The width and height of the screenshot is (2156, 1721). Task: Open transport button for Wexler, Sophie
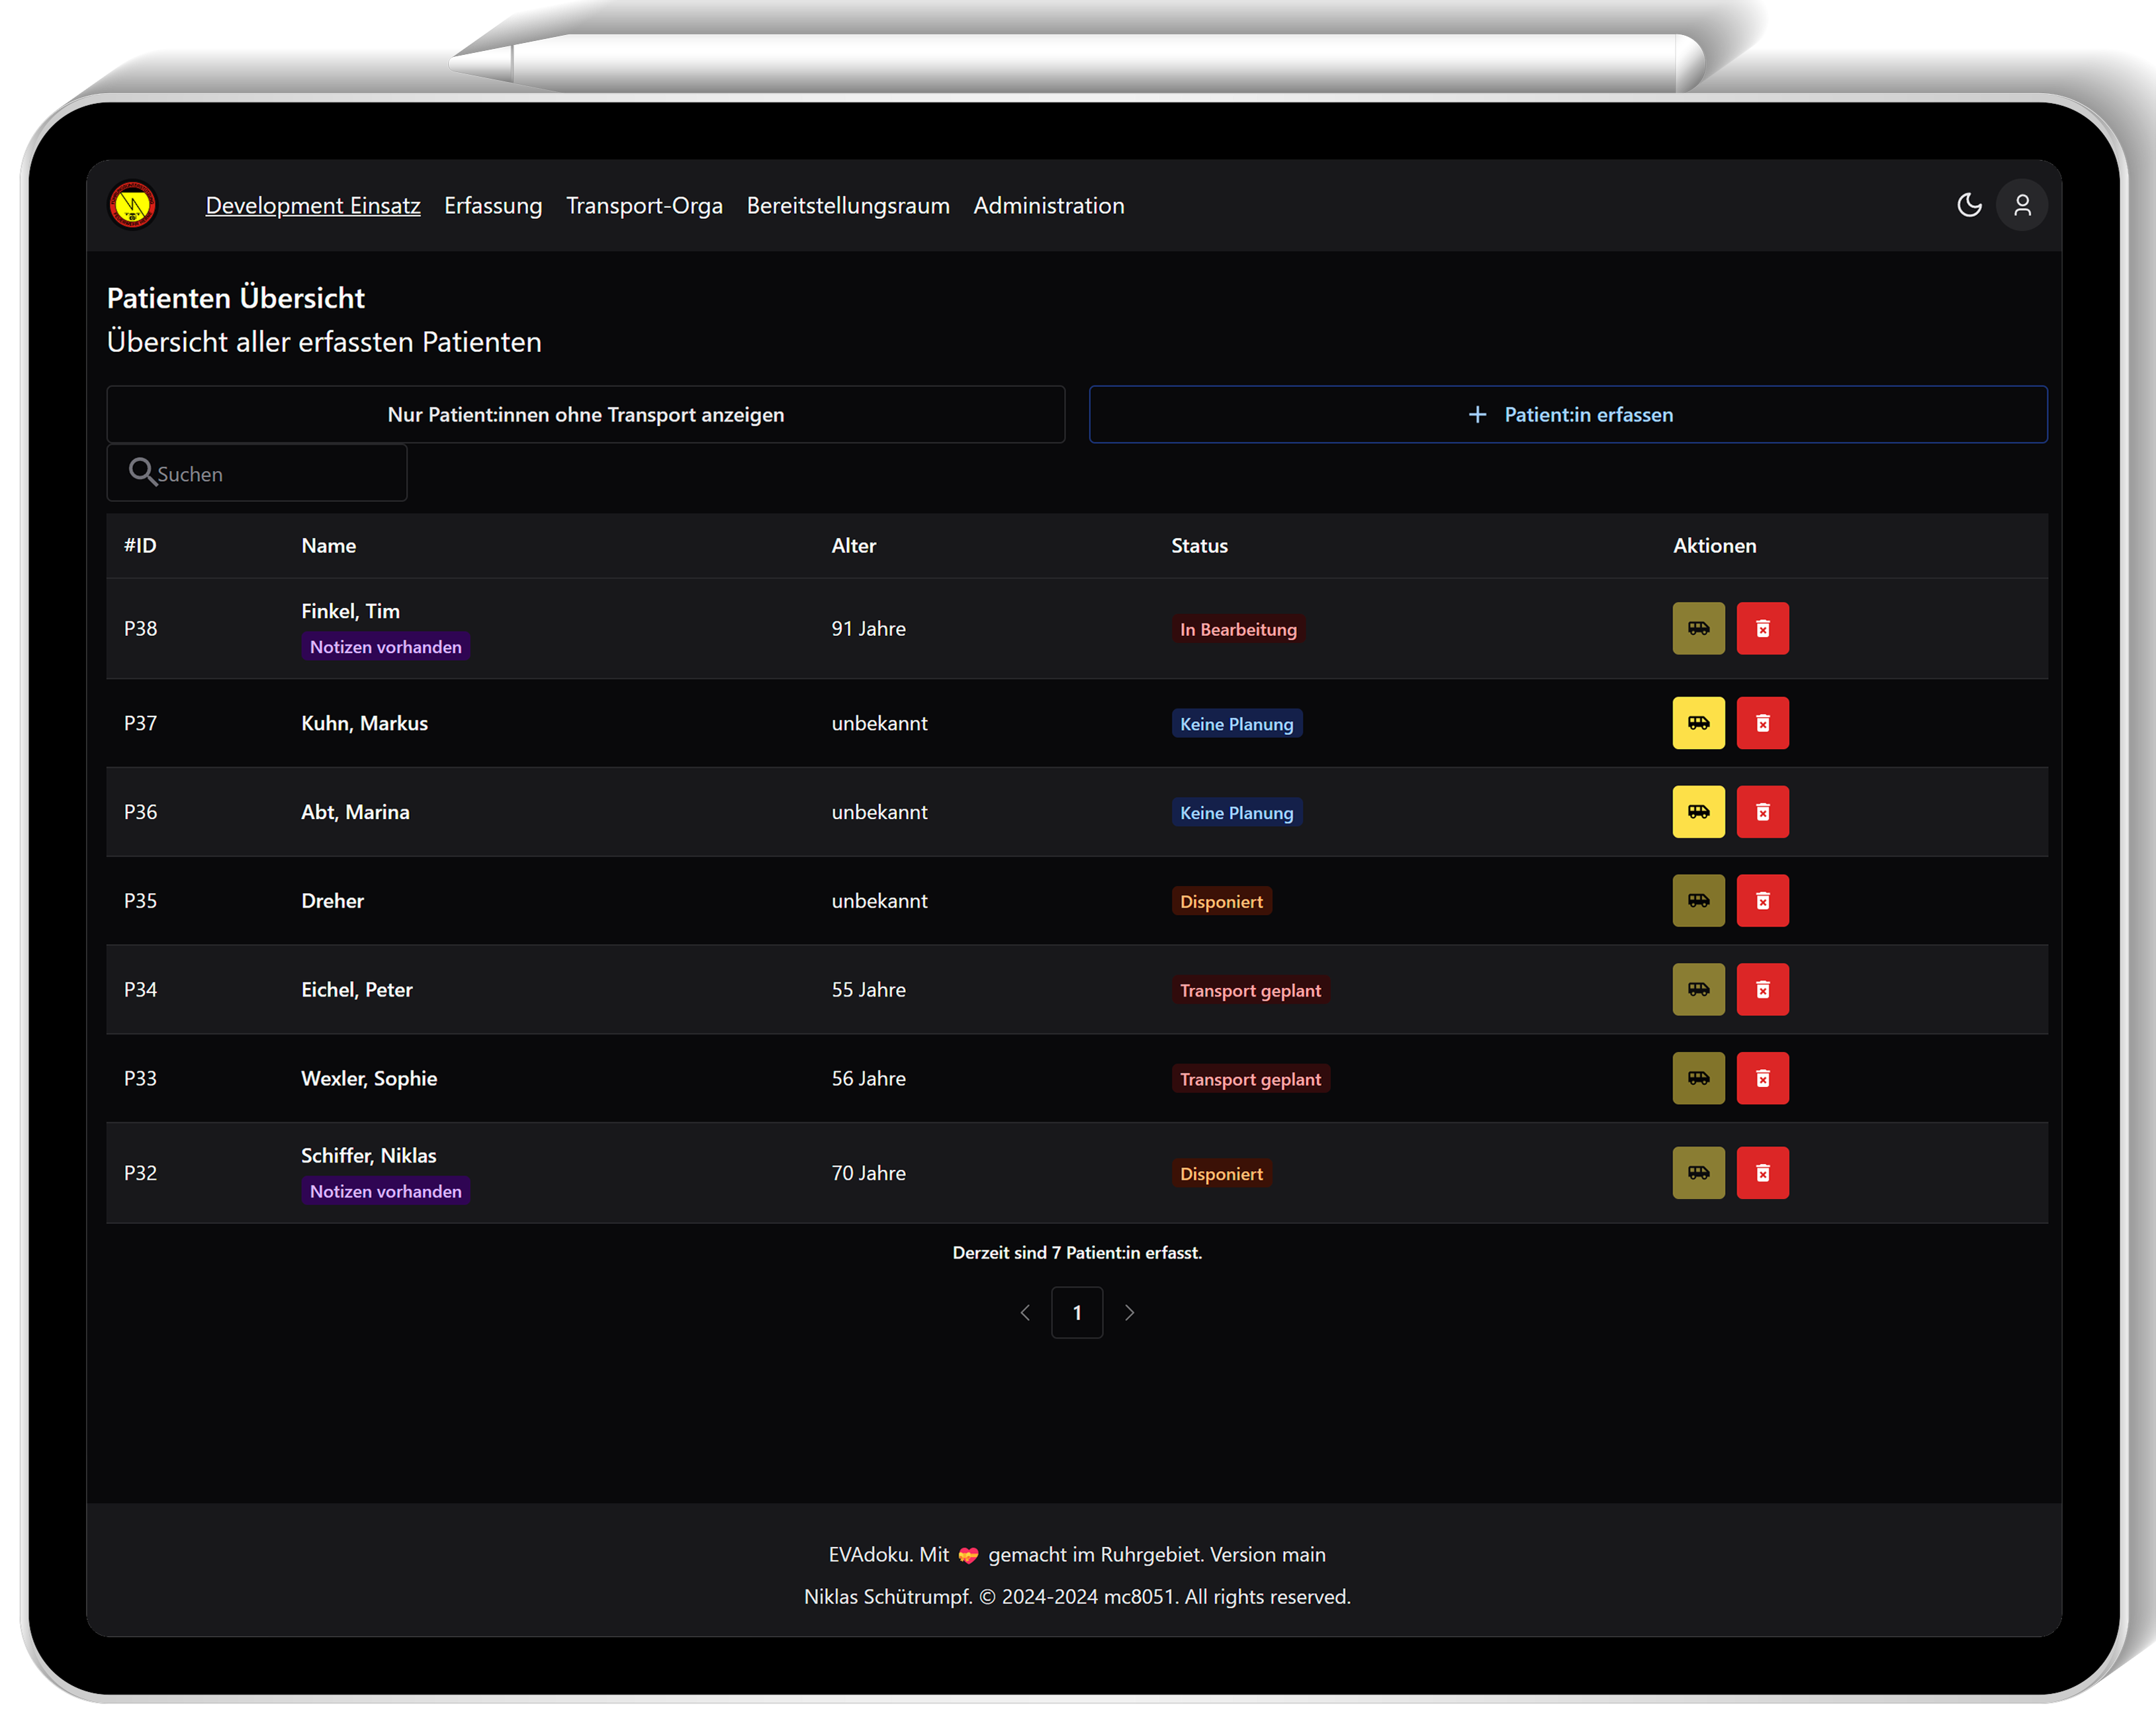coord(1698,1078)
